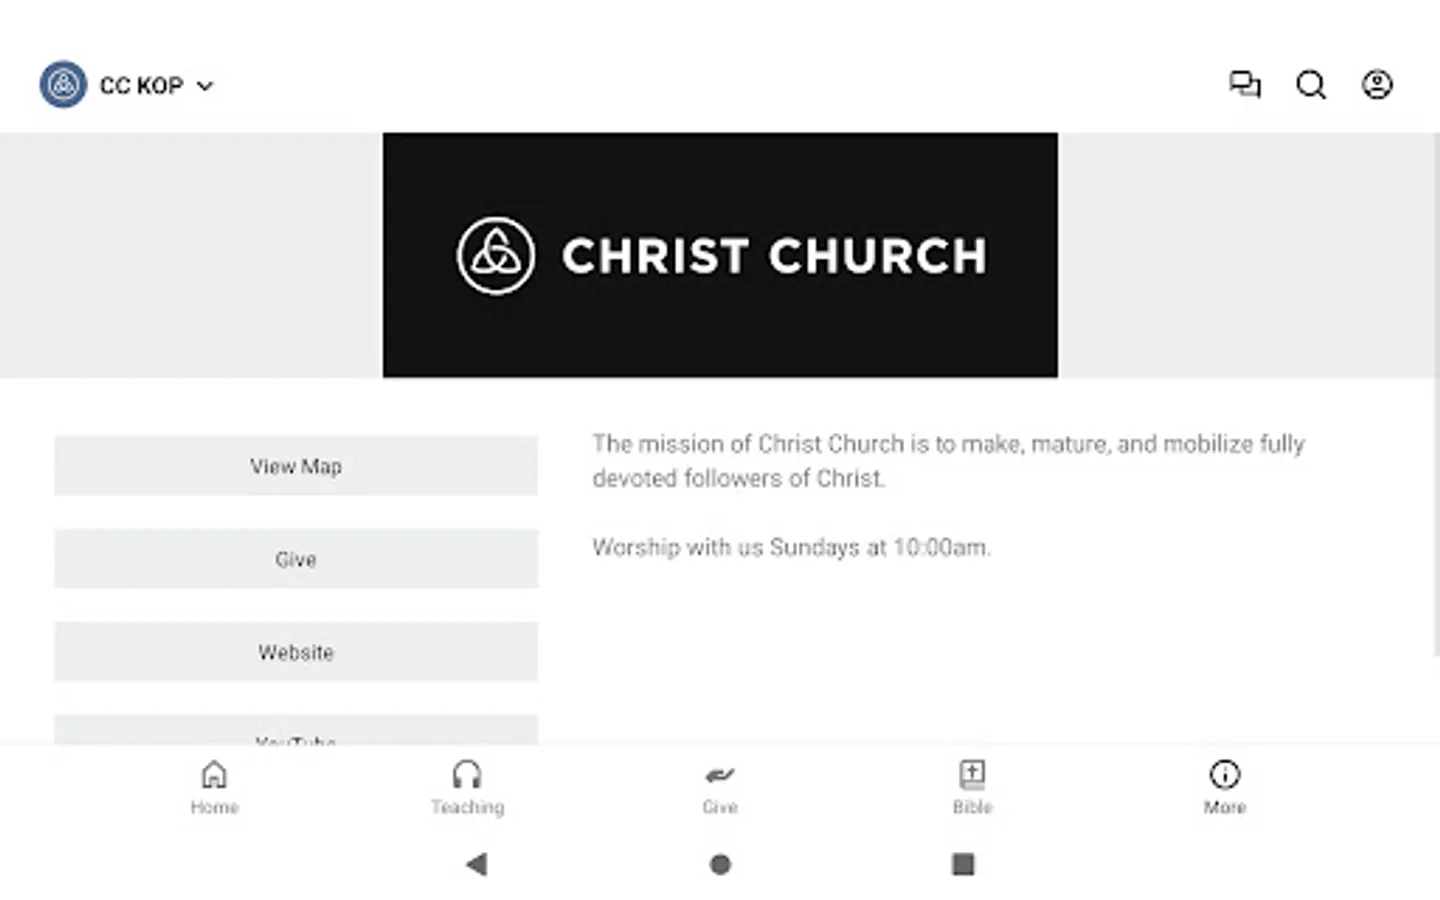Expand the CC KOP campus dropdown arrow

205,86
